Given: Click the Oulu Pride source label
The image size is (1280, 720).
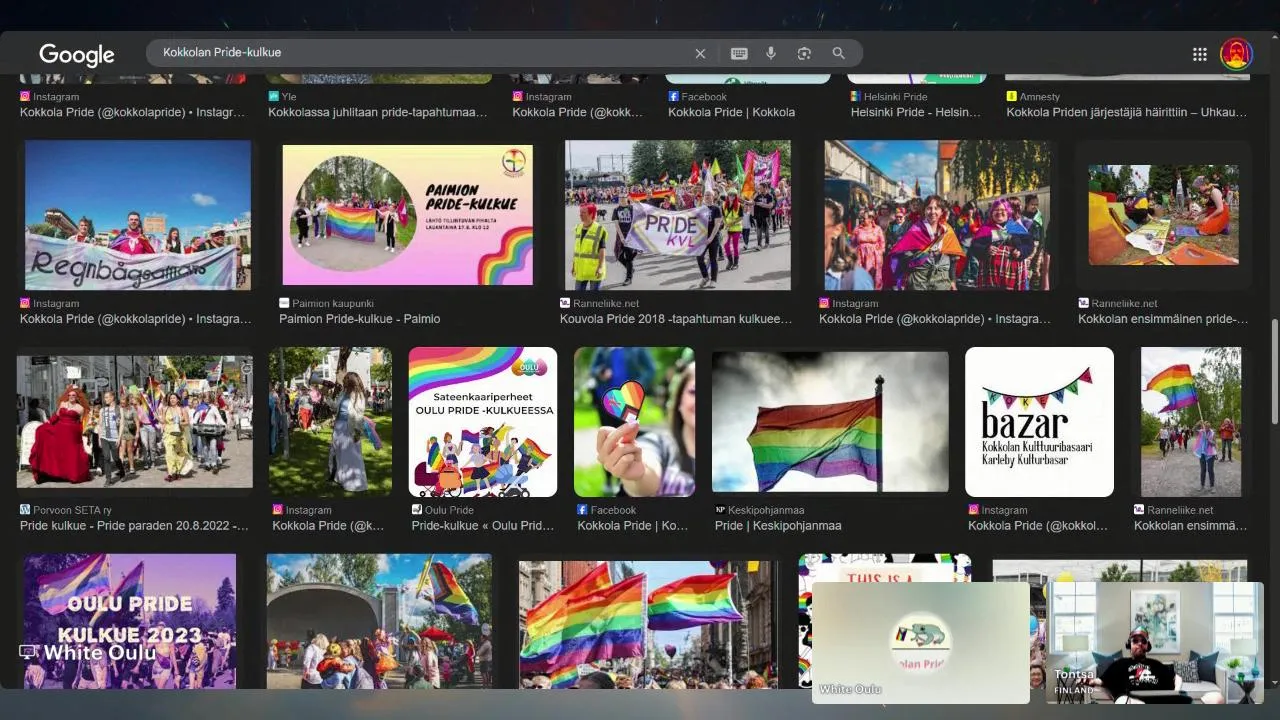Looking at the screenshot, I should click(450, 510).
